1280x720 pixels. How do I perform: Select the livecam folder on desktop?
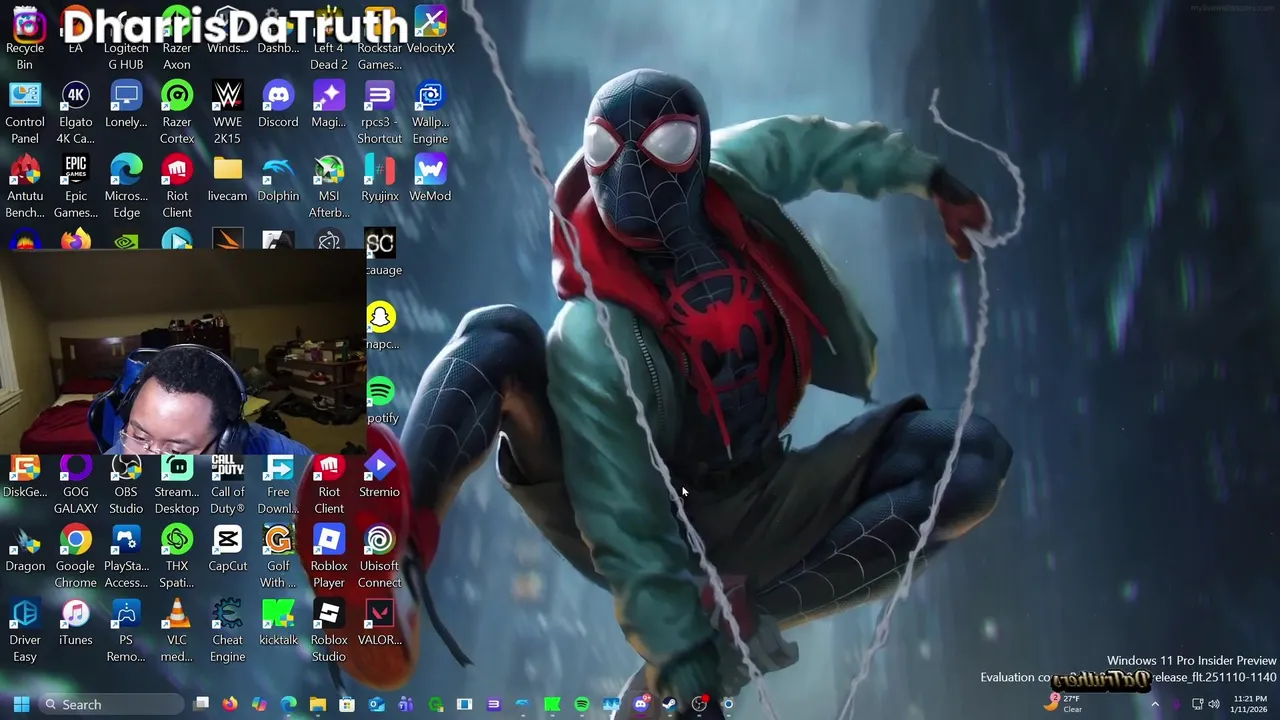pos(228,179)
